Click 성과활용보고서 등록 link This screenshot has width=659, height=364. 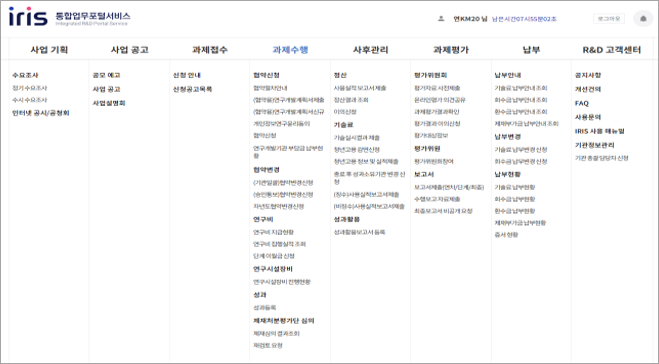[359, 232]
